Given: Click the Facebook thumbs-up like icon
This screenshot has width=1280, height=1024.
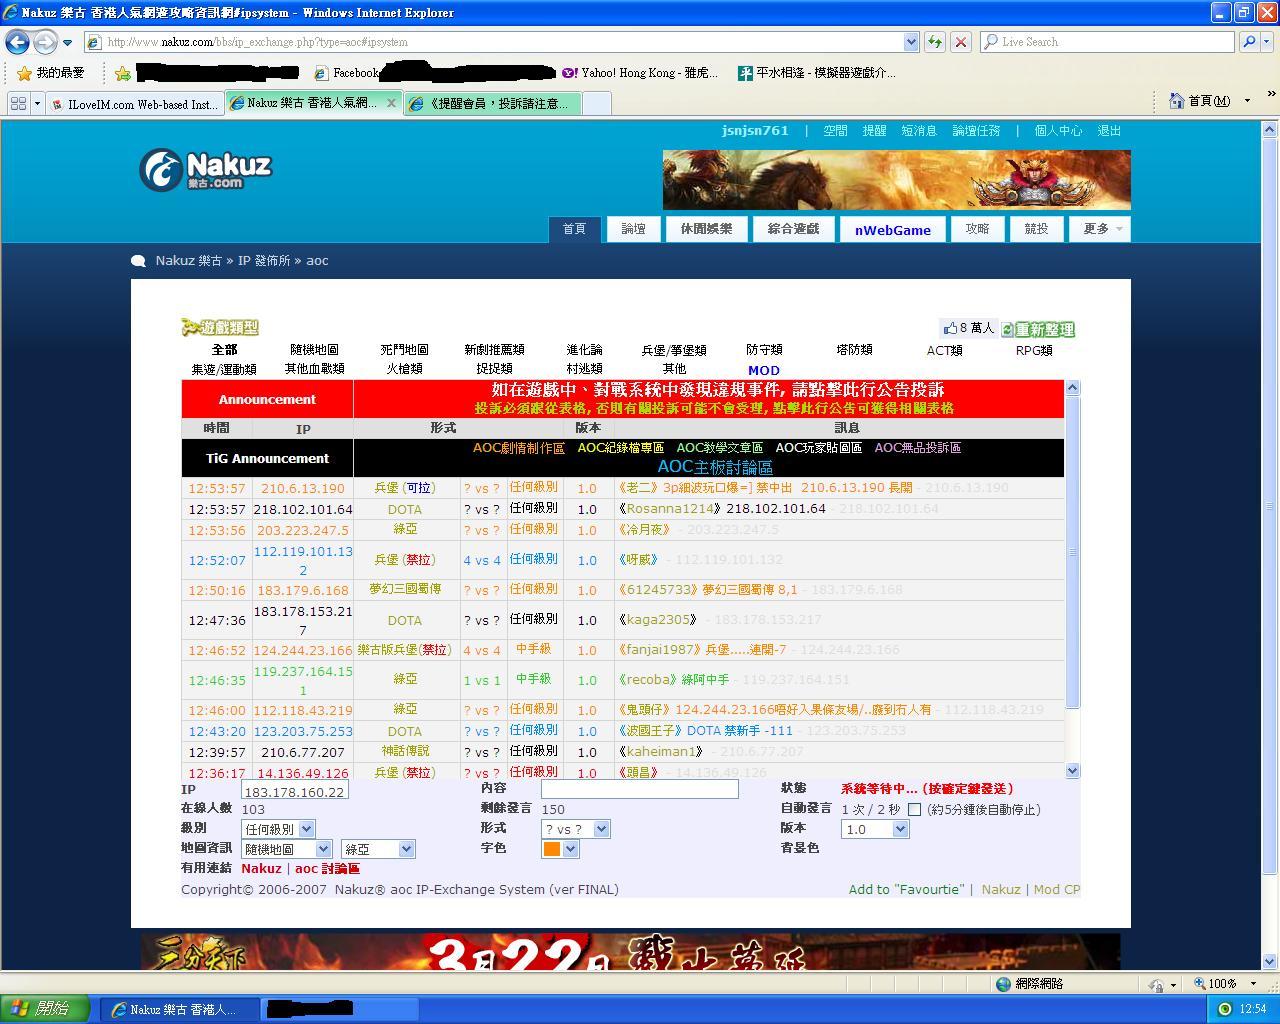Looking at the screenshot, I should point(950,328).
